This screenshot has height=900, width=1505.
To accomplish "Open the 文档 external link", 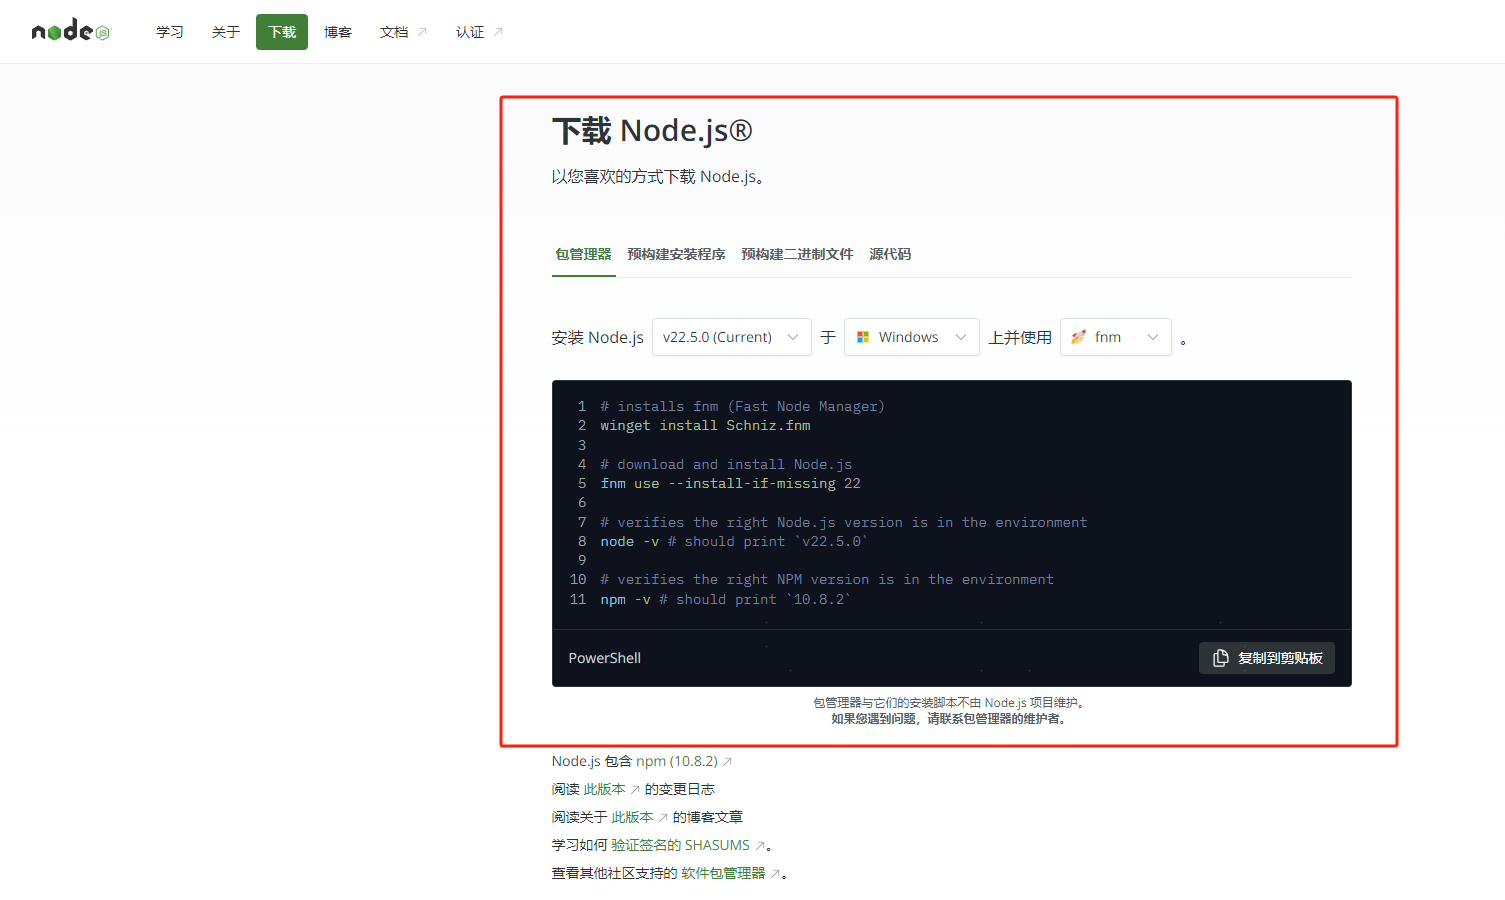I will coord(404,32).
